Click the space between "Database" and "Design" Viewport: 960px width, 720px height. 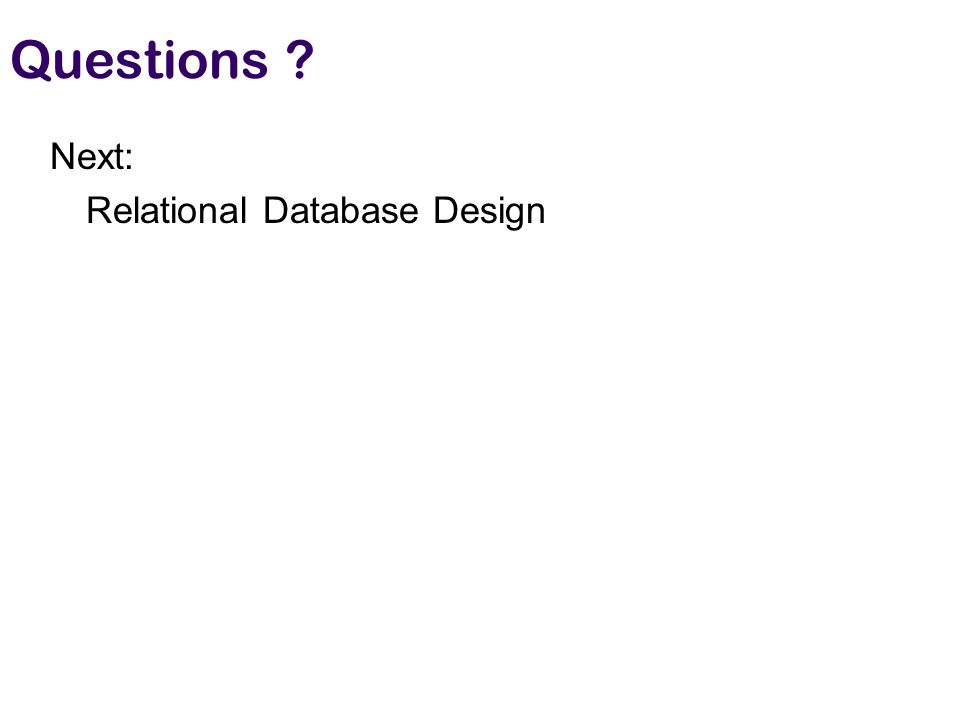426,211
